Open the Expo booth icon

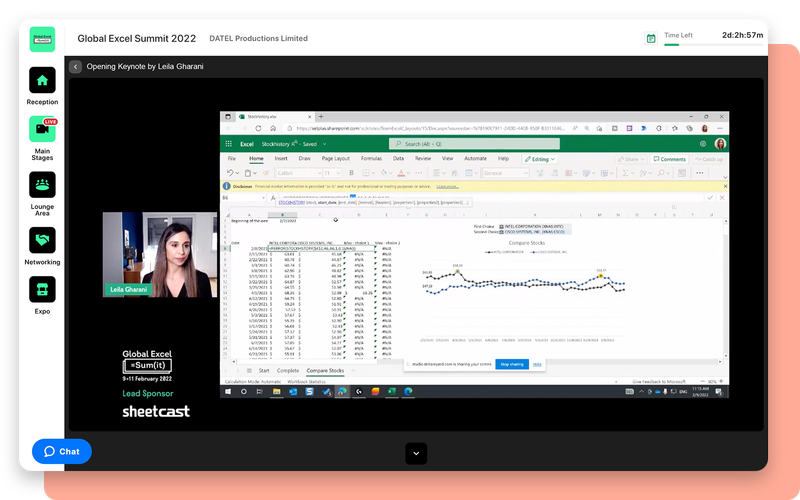click(x=42, y=289)
